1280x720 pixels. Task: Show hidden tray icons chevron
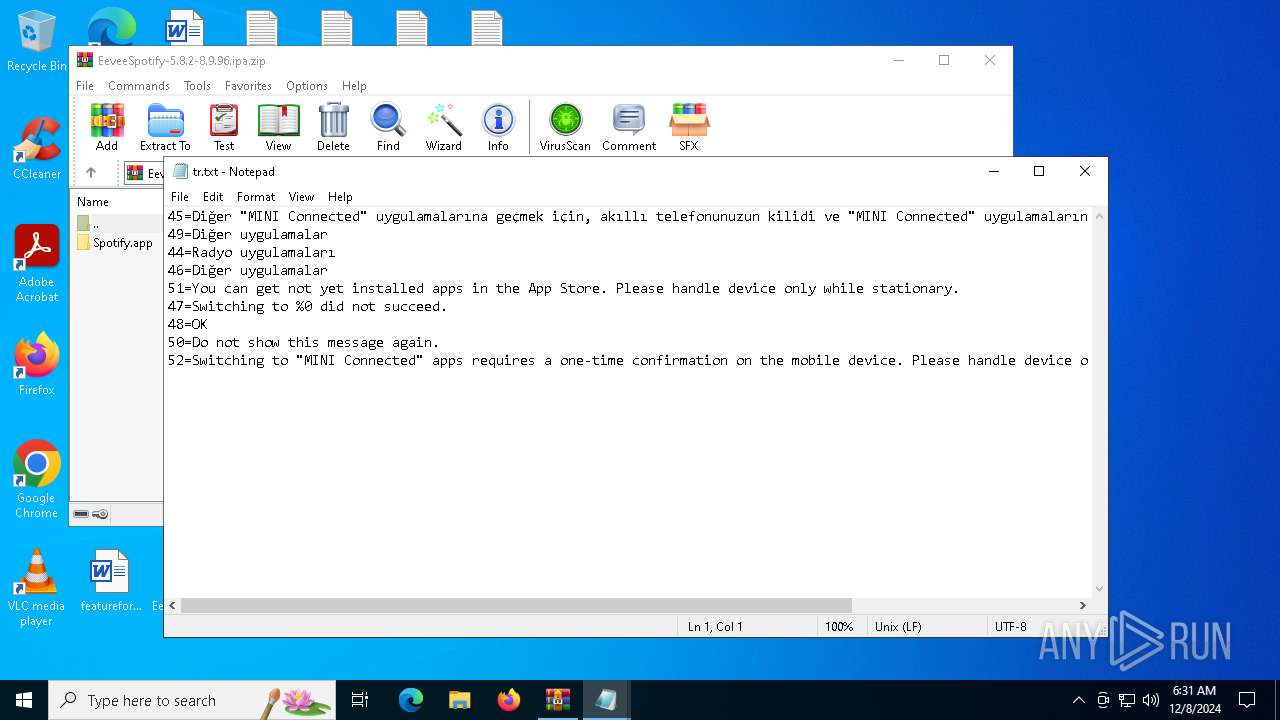[x=1078, y=700]
